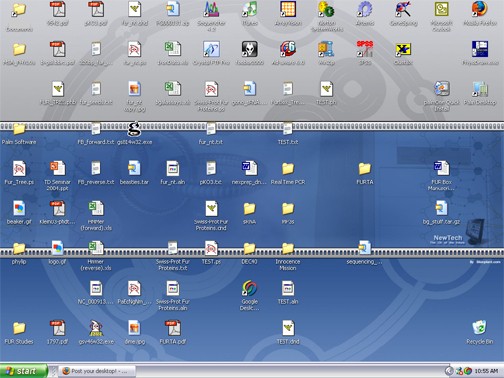This screenshot has height=378, width=504.
Task: Select Swiss-Prot Fur Proteins.txt file
Action: tap(173, 249)
